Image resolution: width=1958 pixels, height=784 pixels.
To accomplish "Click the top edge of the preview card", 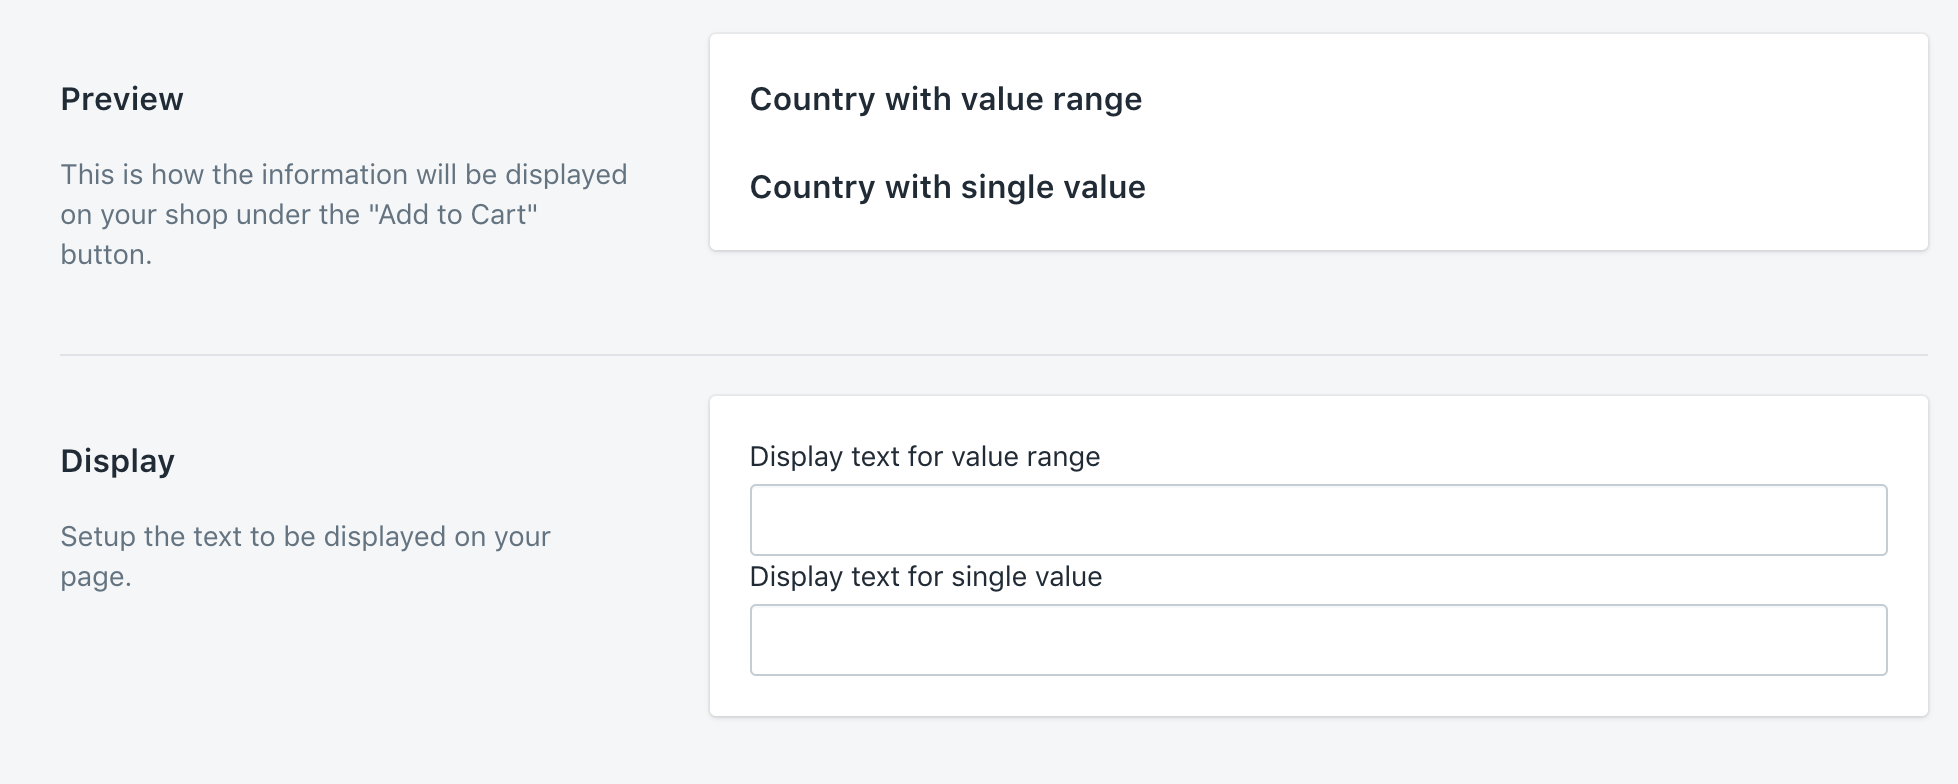I will click(1318, 32).
